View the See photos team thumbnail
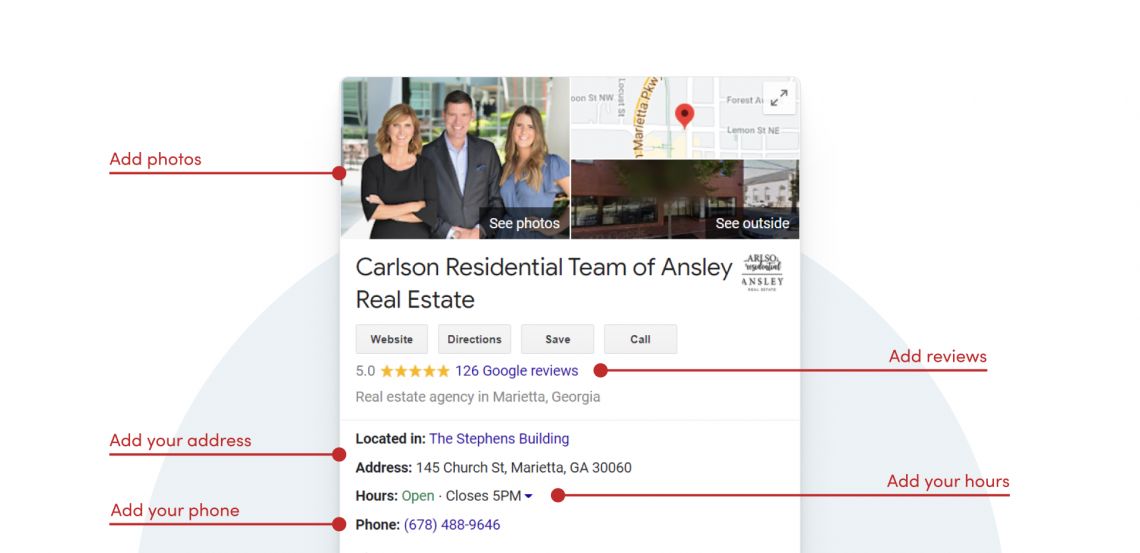Screen dimensions: 1140x553 point(455,158)
